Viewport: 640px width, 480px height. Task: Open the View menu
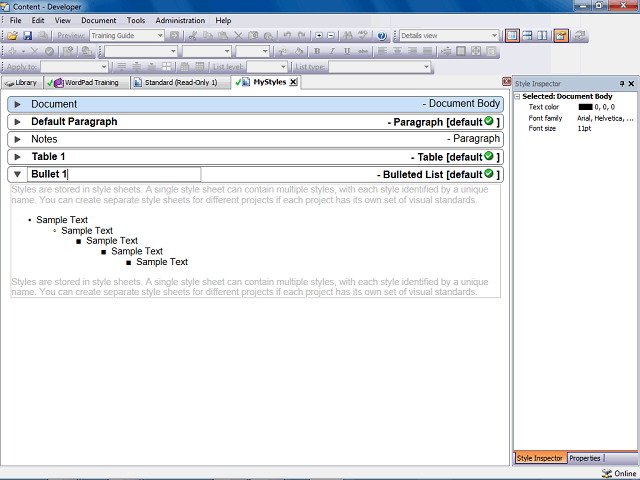coord(62,20)
